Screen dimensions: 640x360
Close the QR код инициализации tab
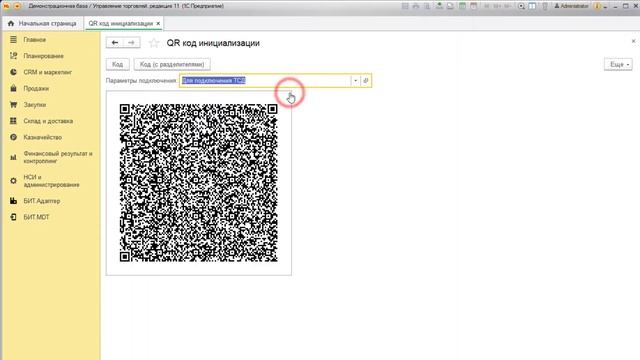point(158,23)
